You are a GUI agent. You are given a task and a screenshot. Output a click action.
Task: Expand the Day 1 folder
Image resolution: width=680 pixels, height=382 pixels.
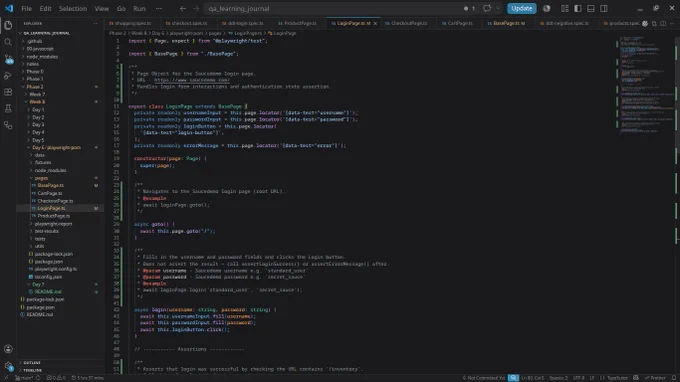60,110
